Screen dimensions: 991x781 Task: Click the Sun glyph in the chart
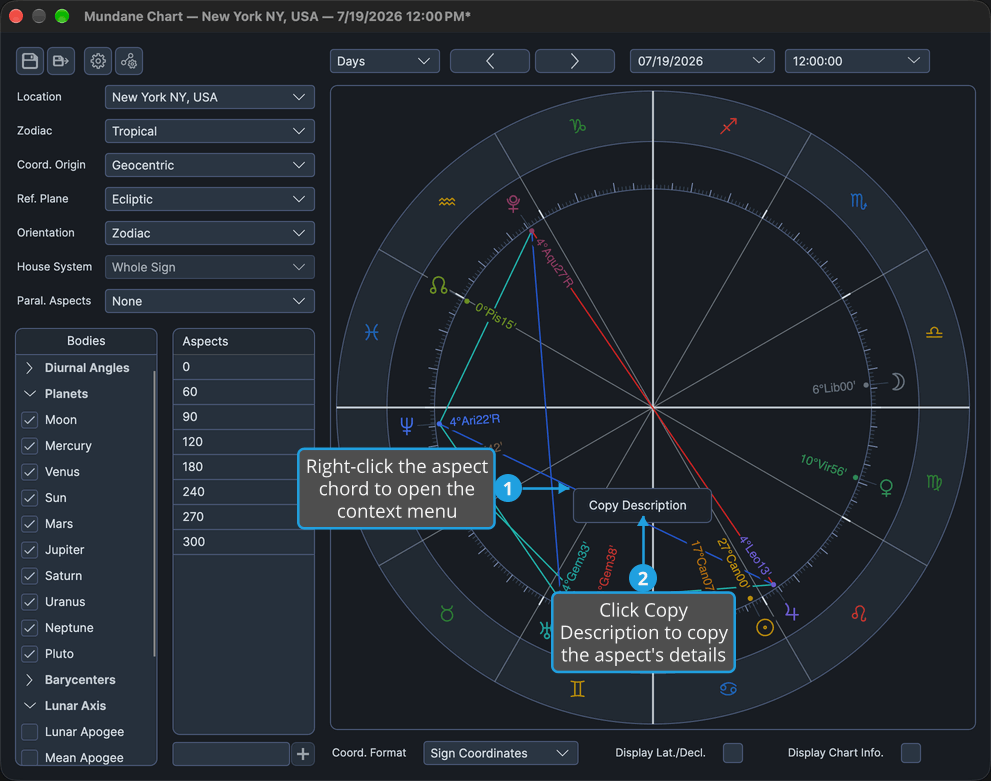click(x=765, y=627)
